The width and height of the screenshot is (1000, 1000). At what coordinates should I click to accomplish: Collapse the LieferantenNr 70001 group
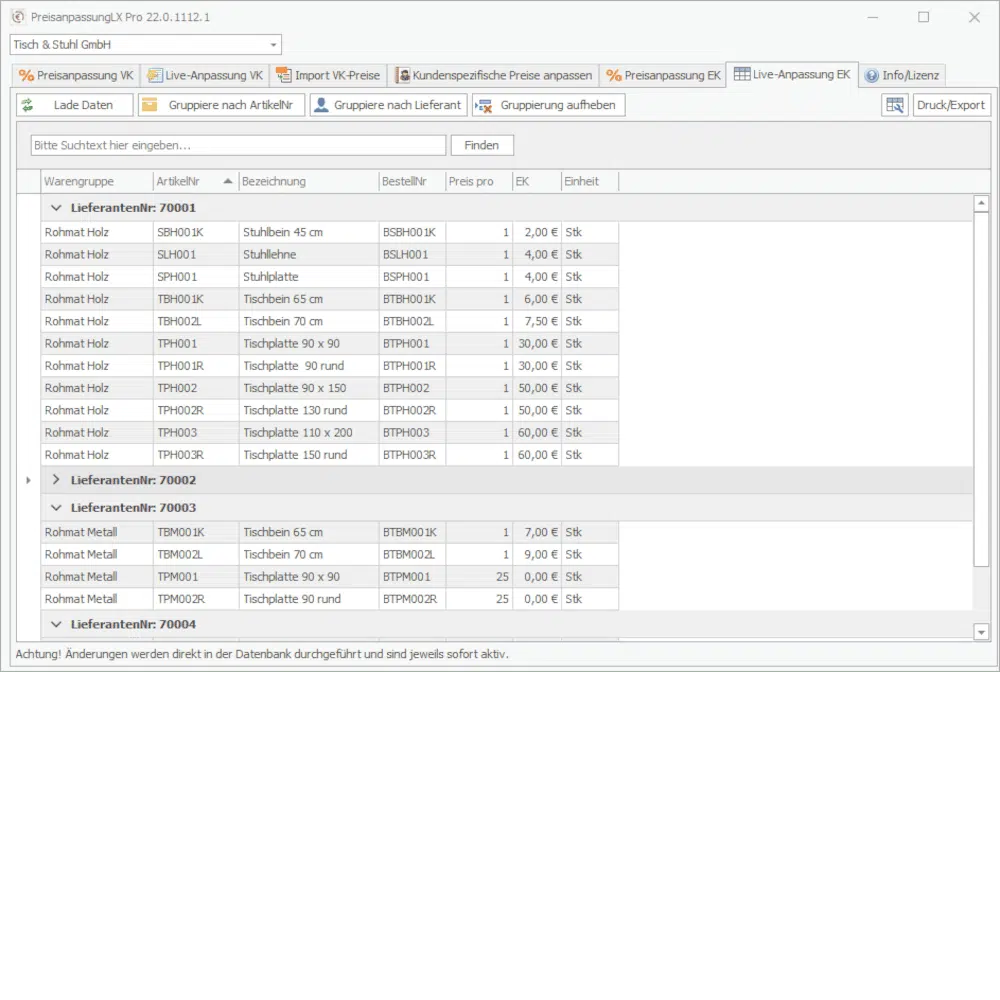point(56,208)
